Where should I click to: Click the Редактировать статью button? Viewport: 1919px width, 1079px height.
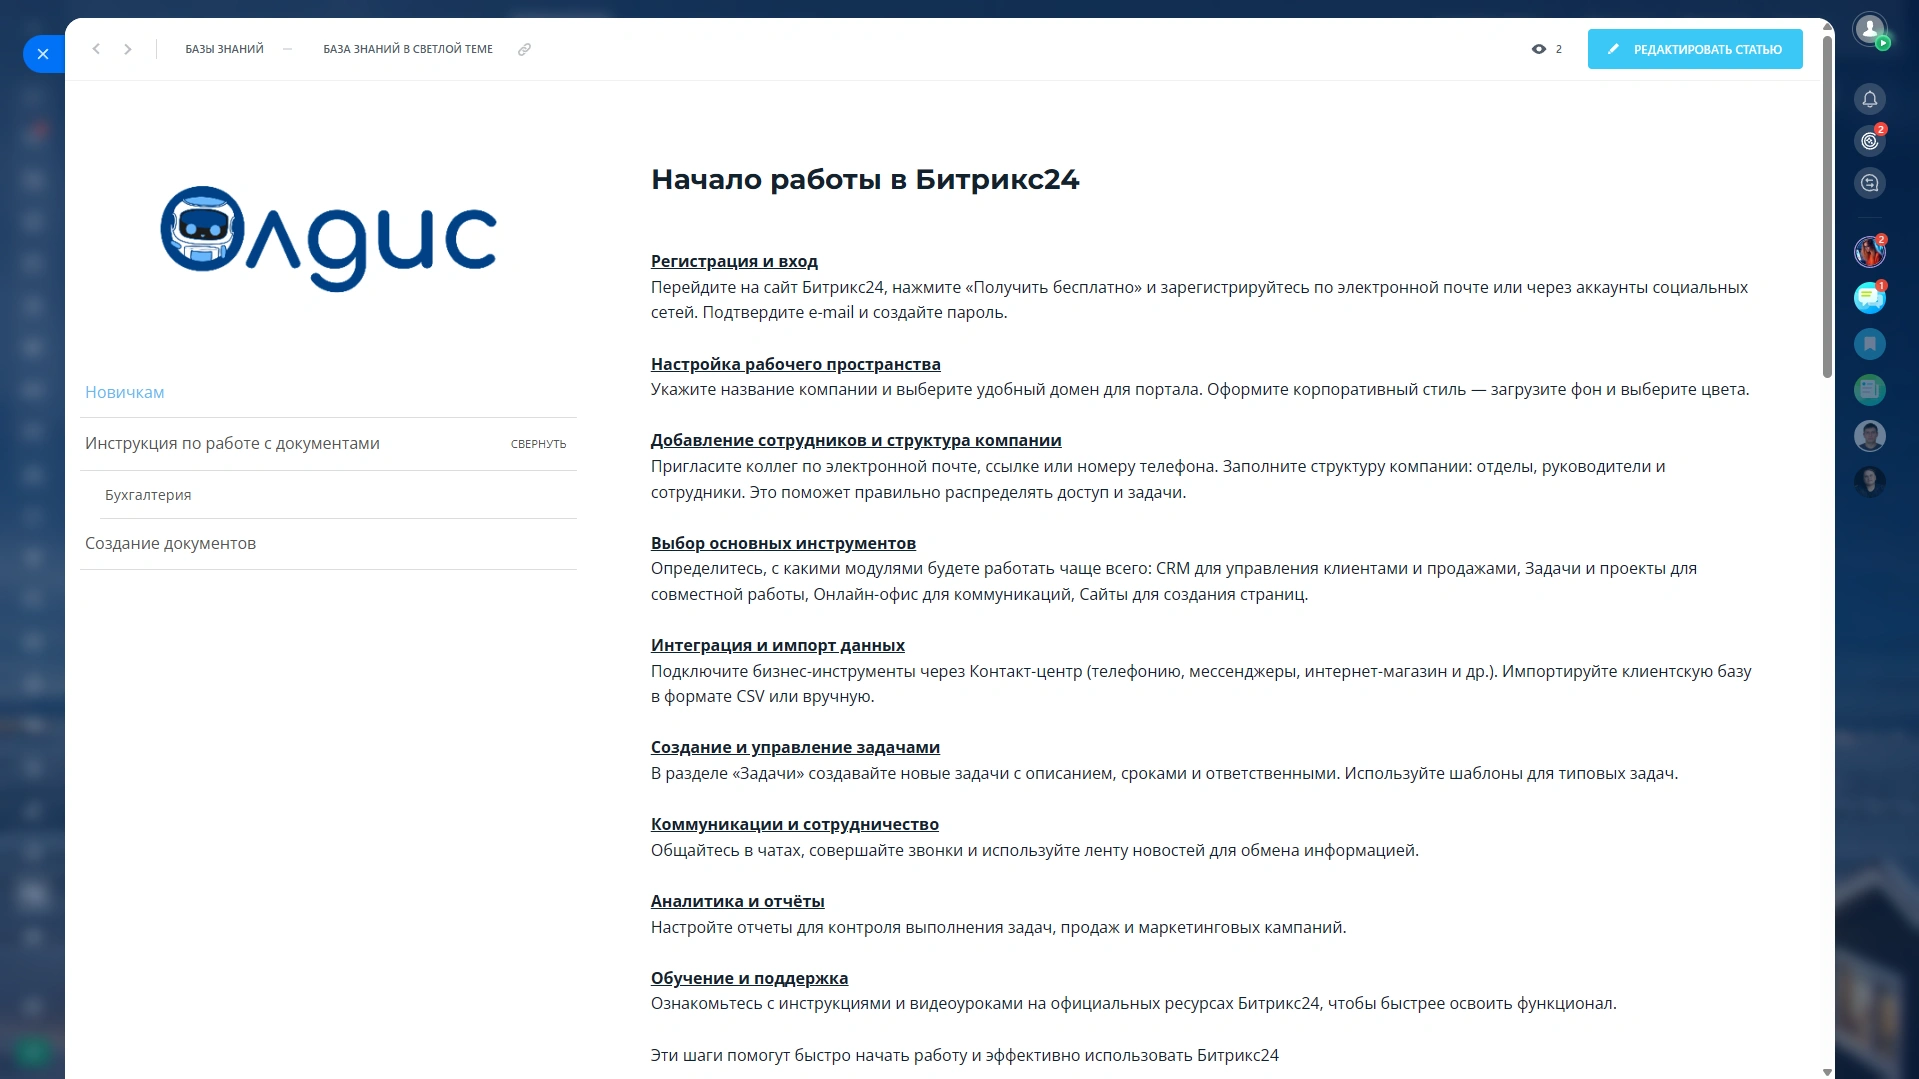(x=1694, y=49)
